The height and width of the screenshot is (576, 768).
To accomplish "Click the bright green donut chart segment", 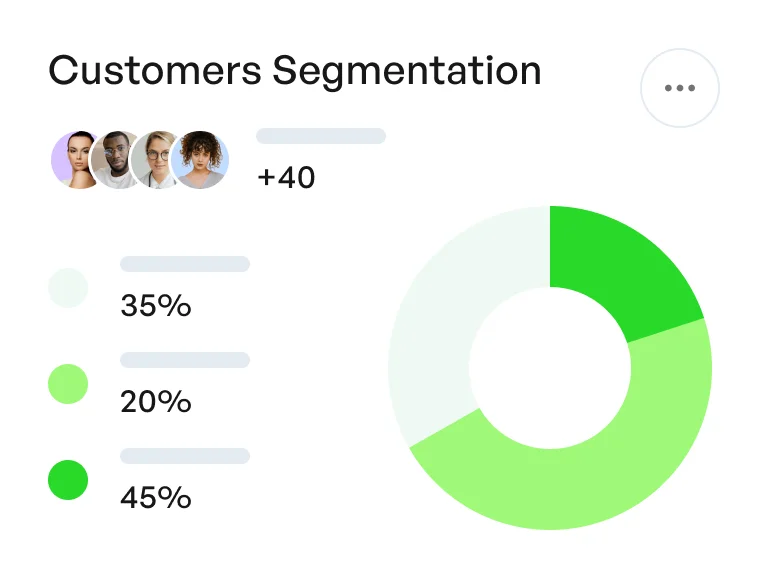I will coord(620,270).
